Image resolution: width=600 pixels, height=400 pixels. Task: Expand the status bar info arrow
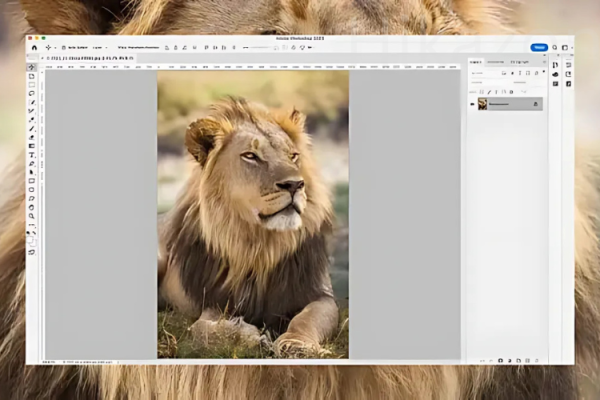(x=118, y=361)
